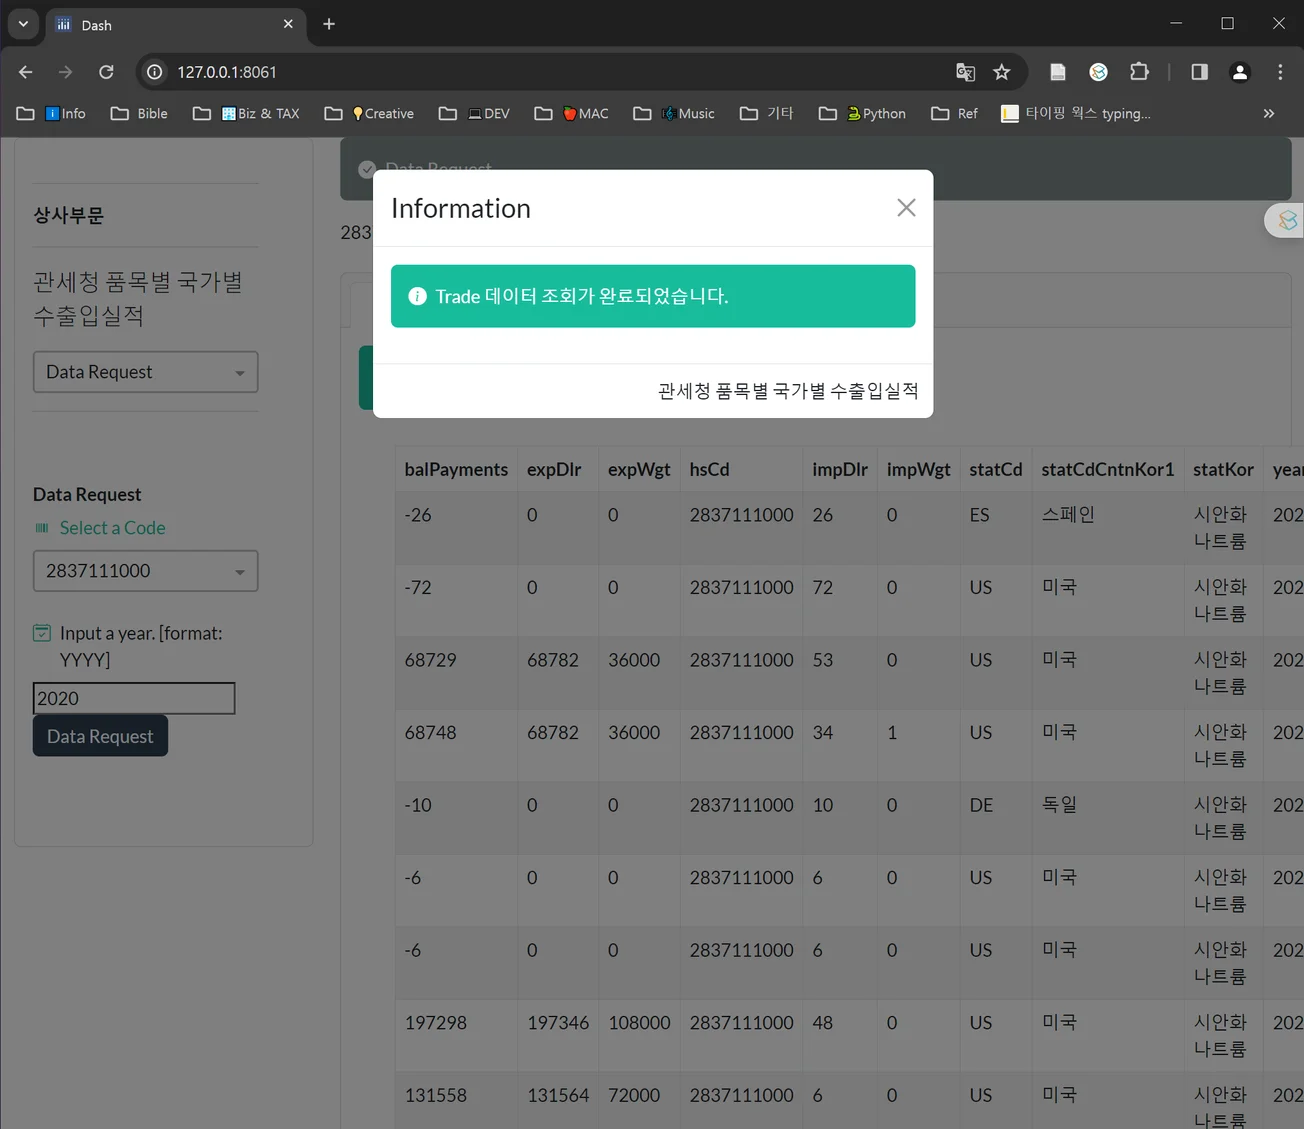
Task: Open the Info bookmarks folder
Action: pyautogui.click(x=52, y=113)
